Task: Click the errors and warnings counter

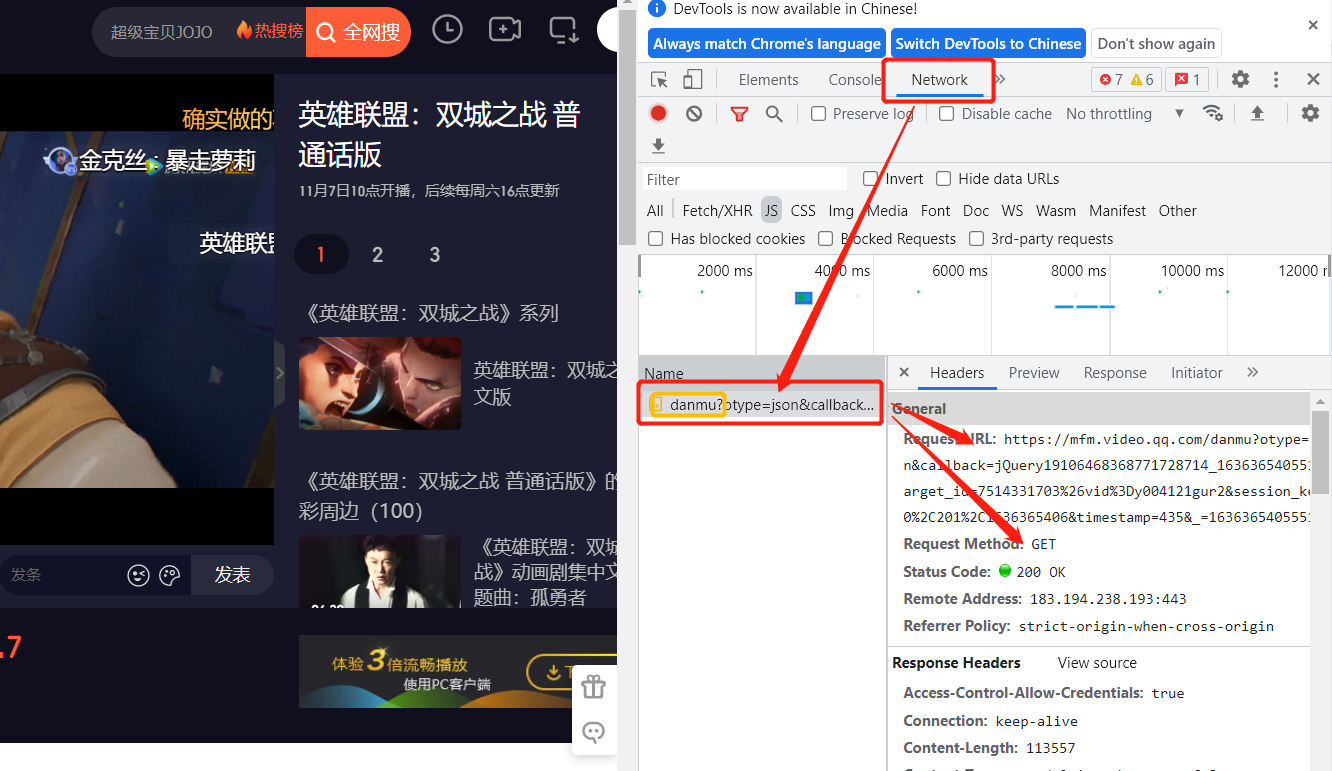Action: tap(1127, 80)
